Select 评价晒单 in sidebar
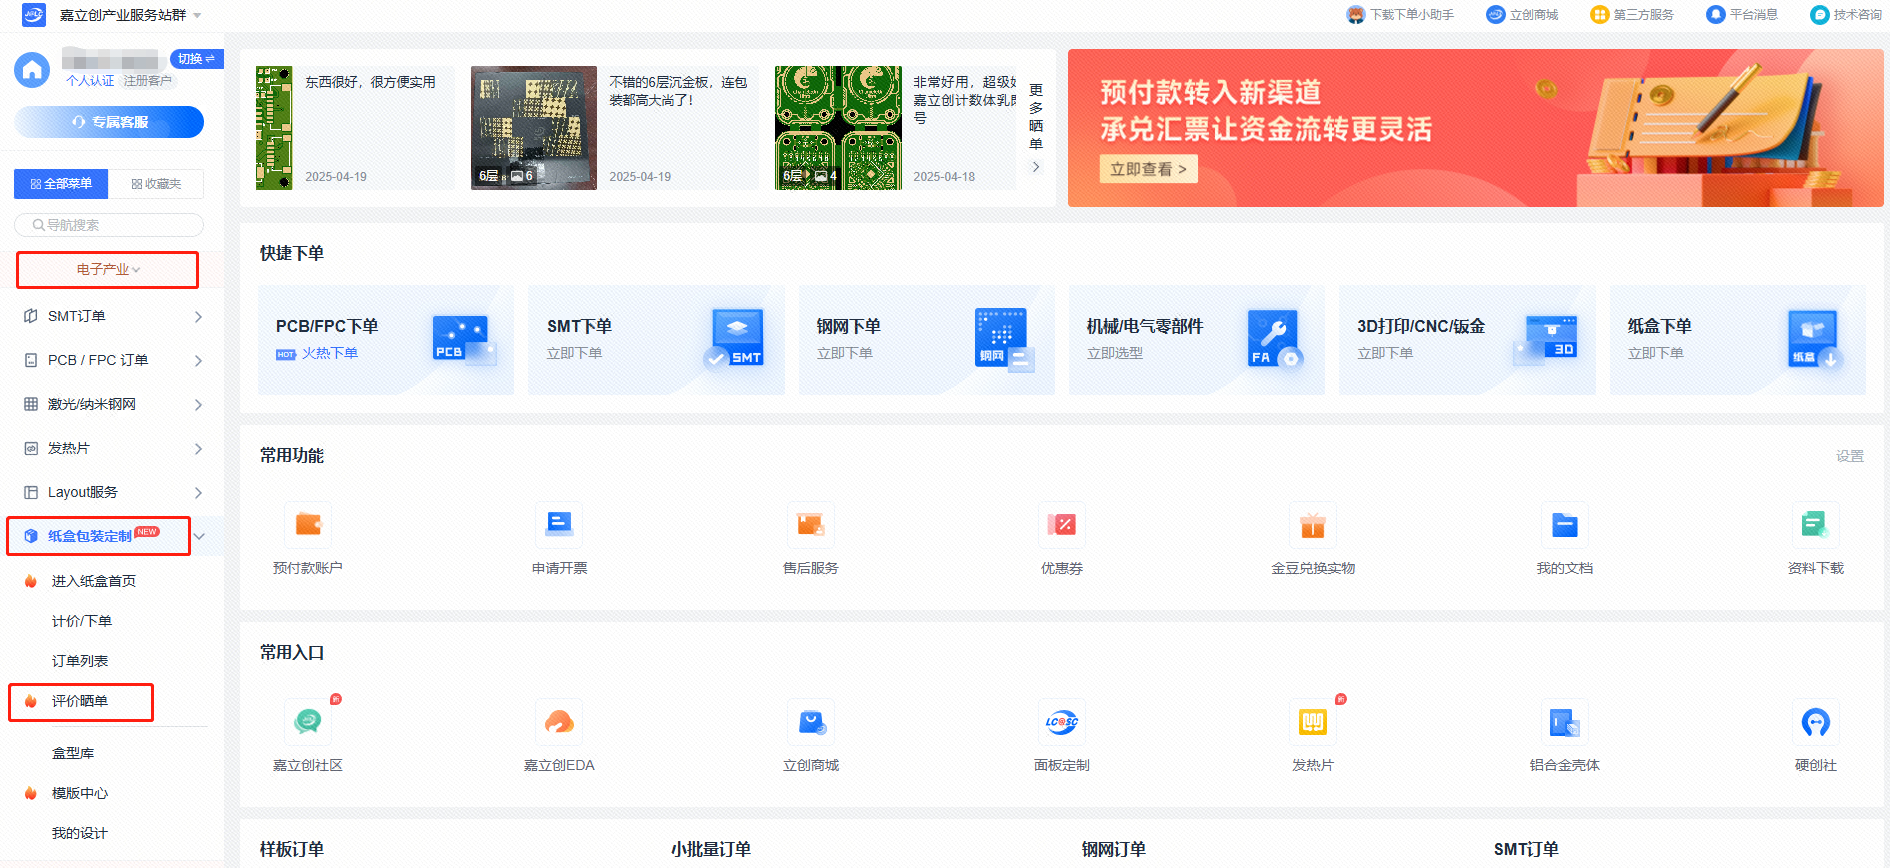The width and height of the screenshot is (1890, 868). [80, 701]
